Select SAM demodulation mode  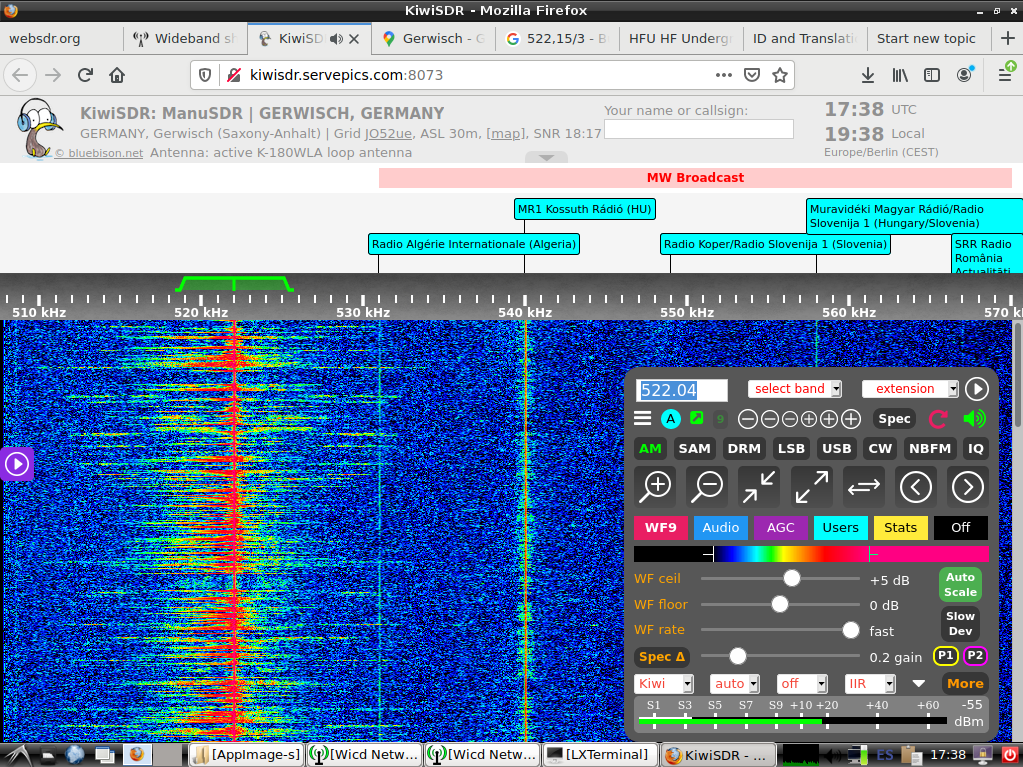694,449
